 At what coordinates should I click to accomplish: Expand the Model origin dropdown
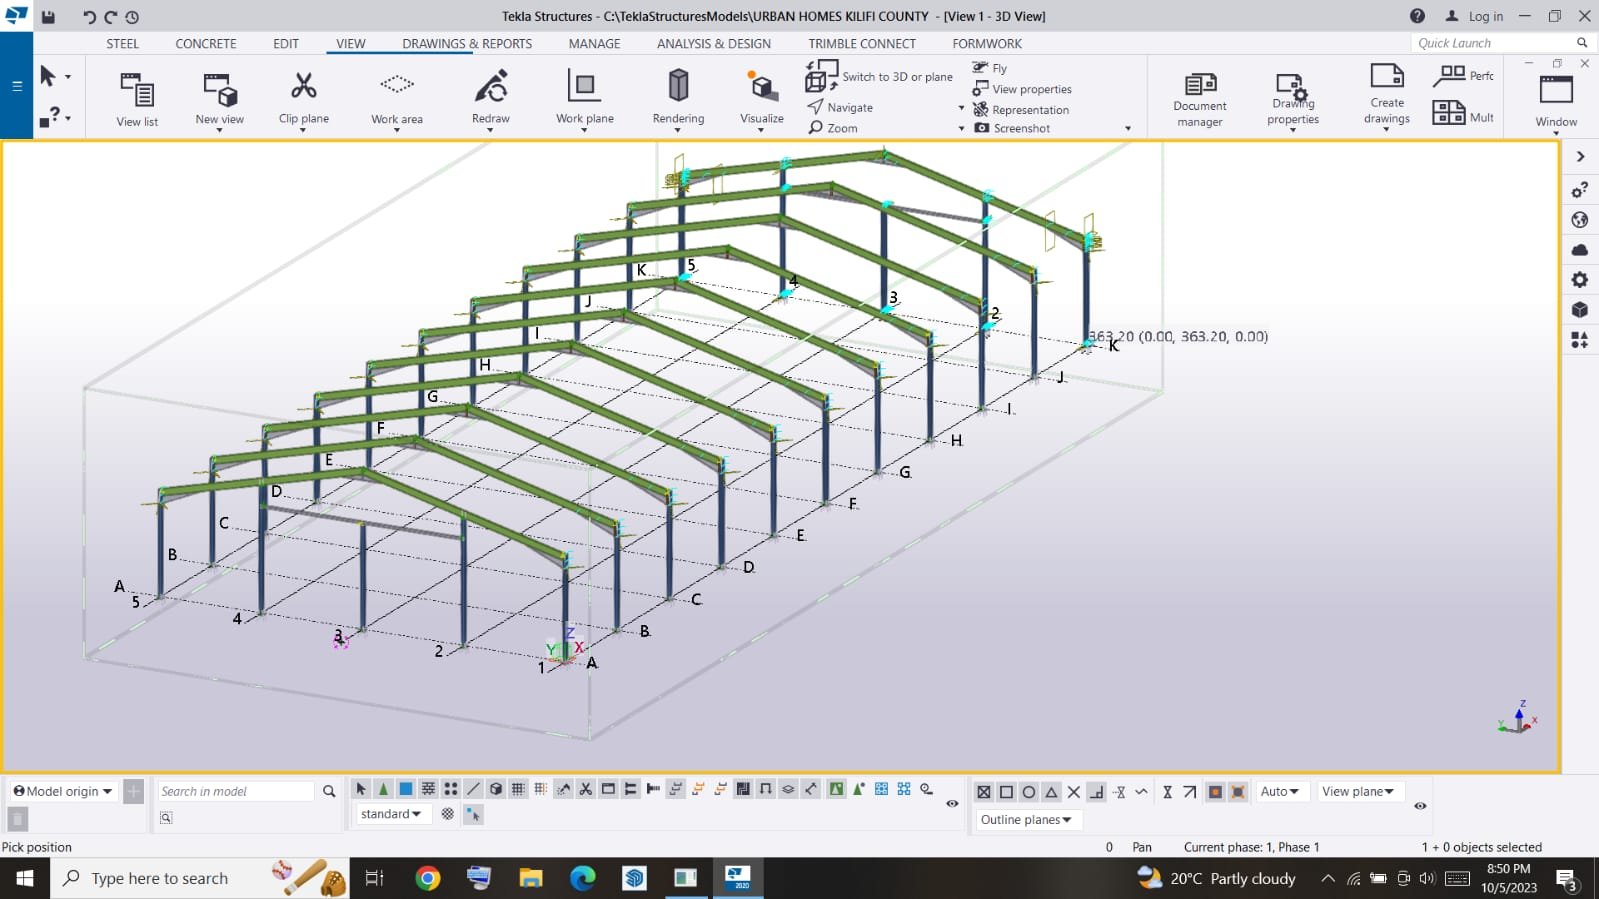[63, 791]
